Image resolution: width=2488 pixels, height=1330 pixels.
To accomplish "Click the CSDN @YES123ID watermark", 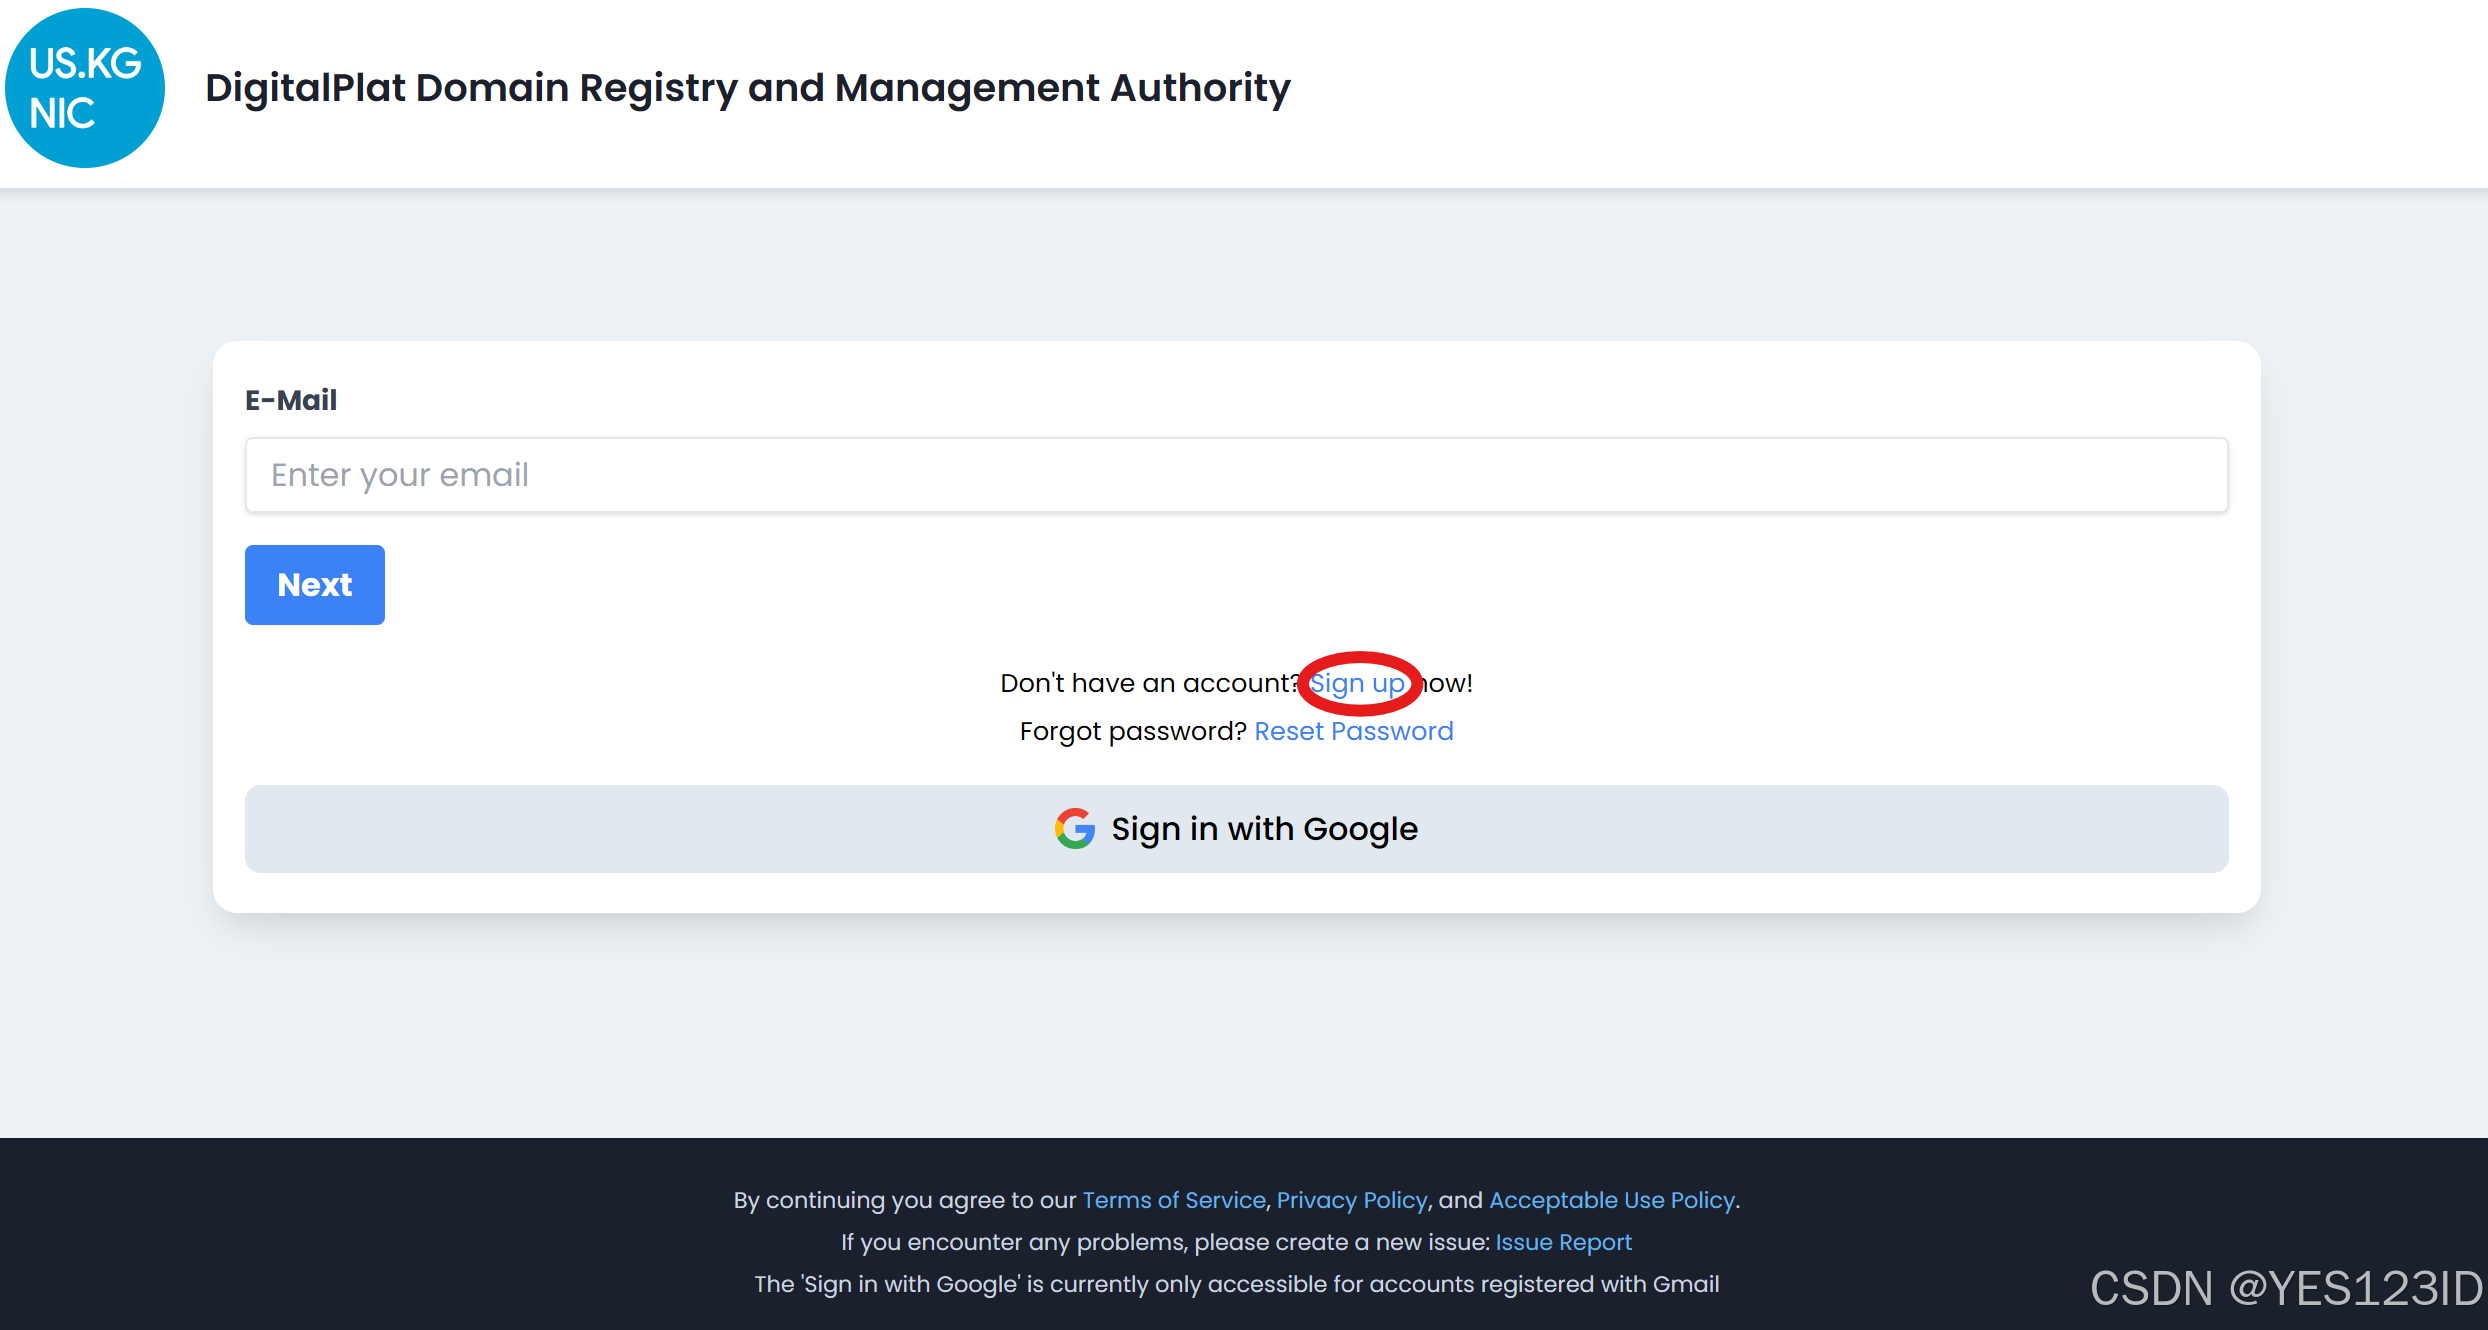I will [2285, 1288].
